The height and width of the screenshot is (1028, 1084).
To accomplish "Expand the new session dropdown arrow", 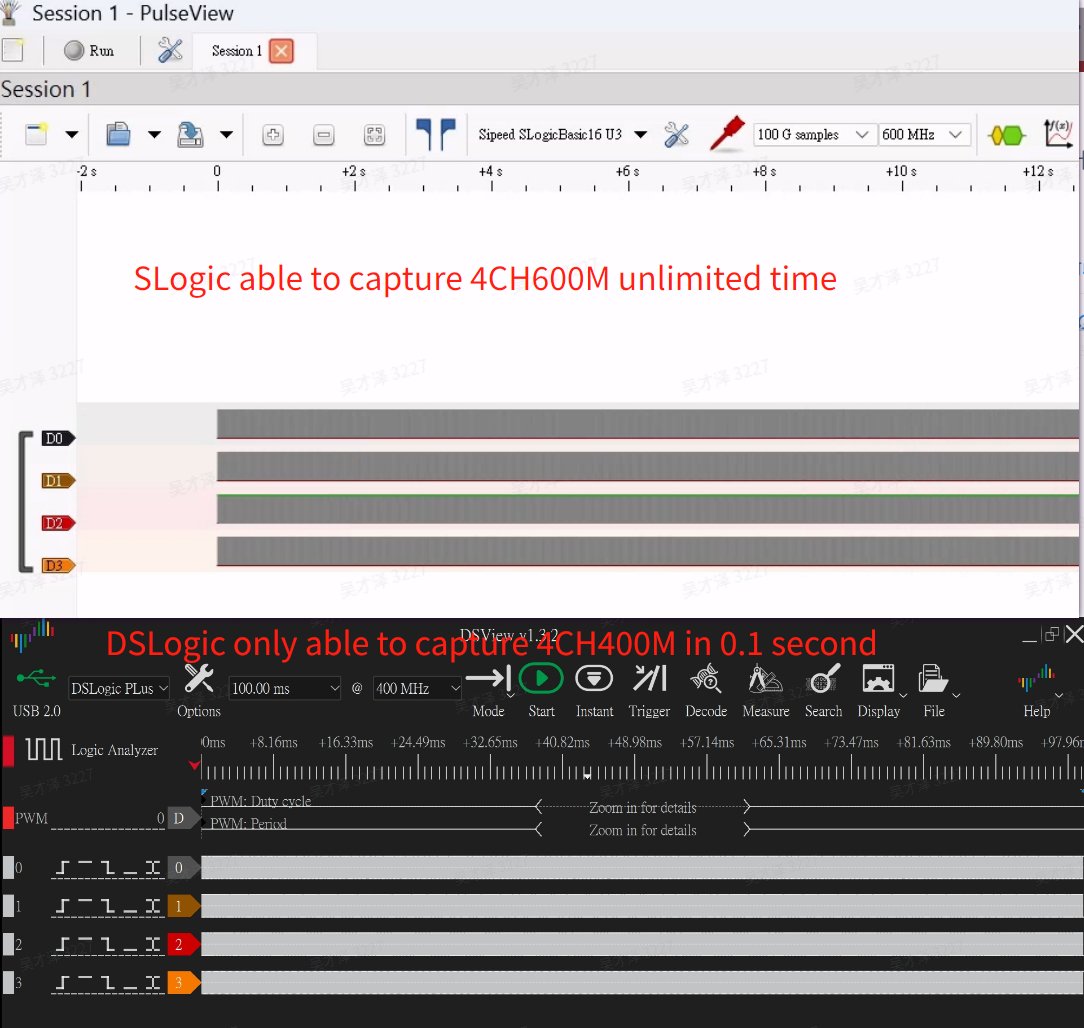I will point(71,134).
